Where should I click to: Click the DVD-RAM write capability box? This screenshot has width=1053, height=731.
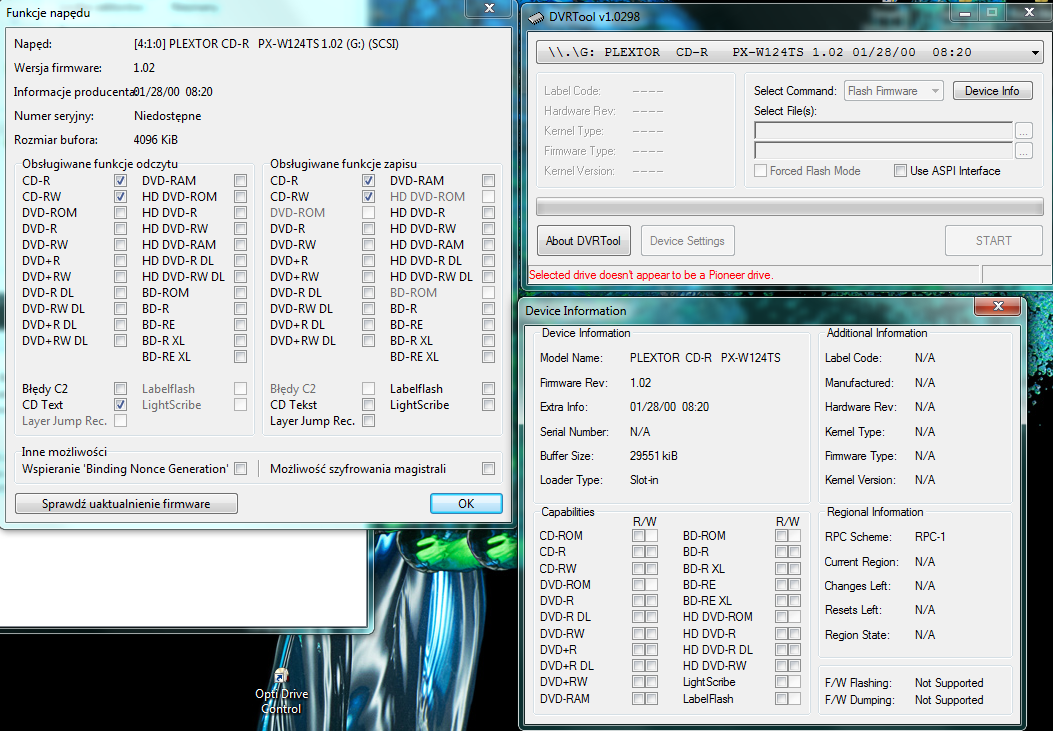click(651, 699)
